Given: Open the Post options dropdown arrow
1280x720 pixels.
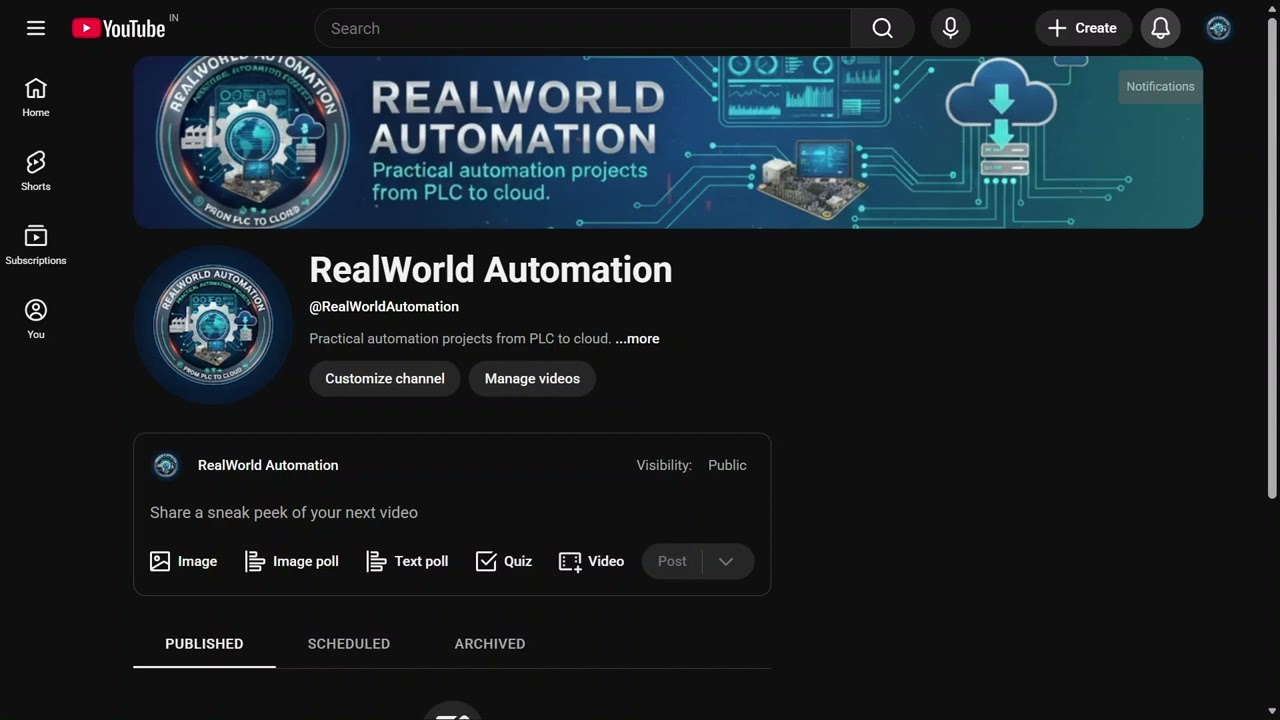Looking at the screenshot, I should (727, 561).
